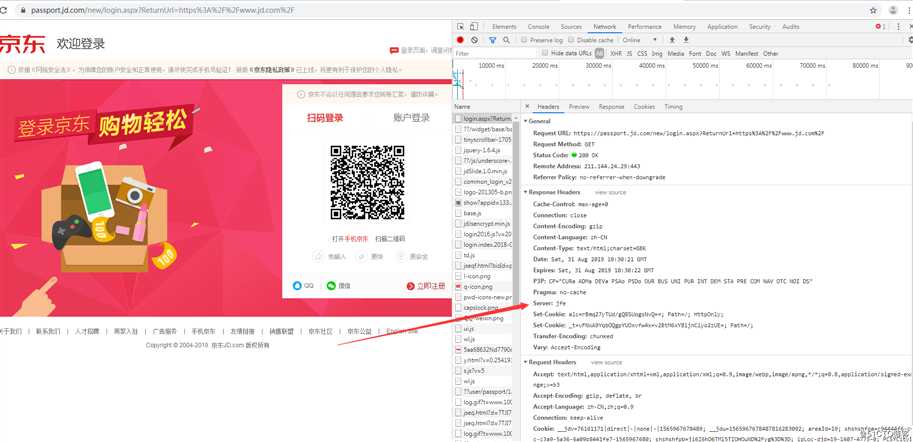Reload the page via refresh icon

(3, 10)
